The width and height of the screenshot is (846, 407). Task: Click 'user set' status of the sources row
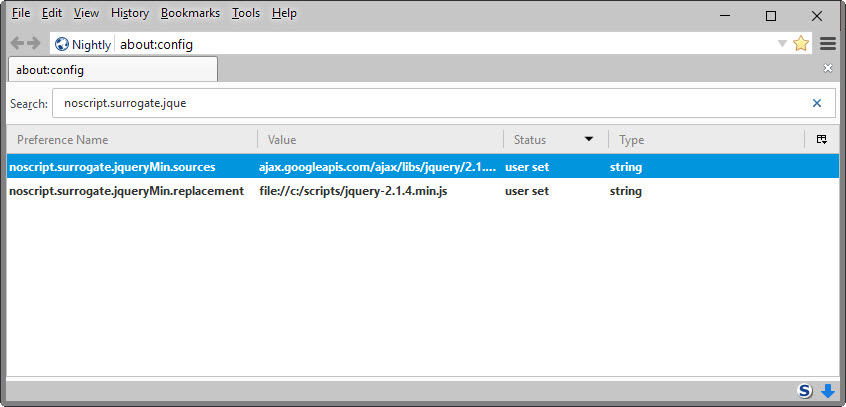point(527,167)
